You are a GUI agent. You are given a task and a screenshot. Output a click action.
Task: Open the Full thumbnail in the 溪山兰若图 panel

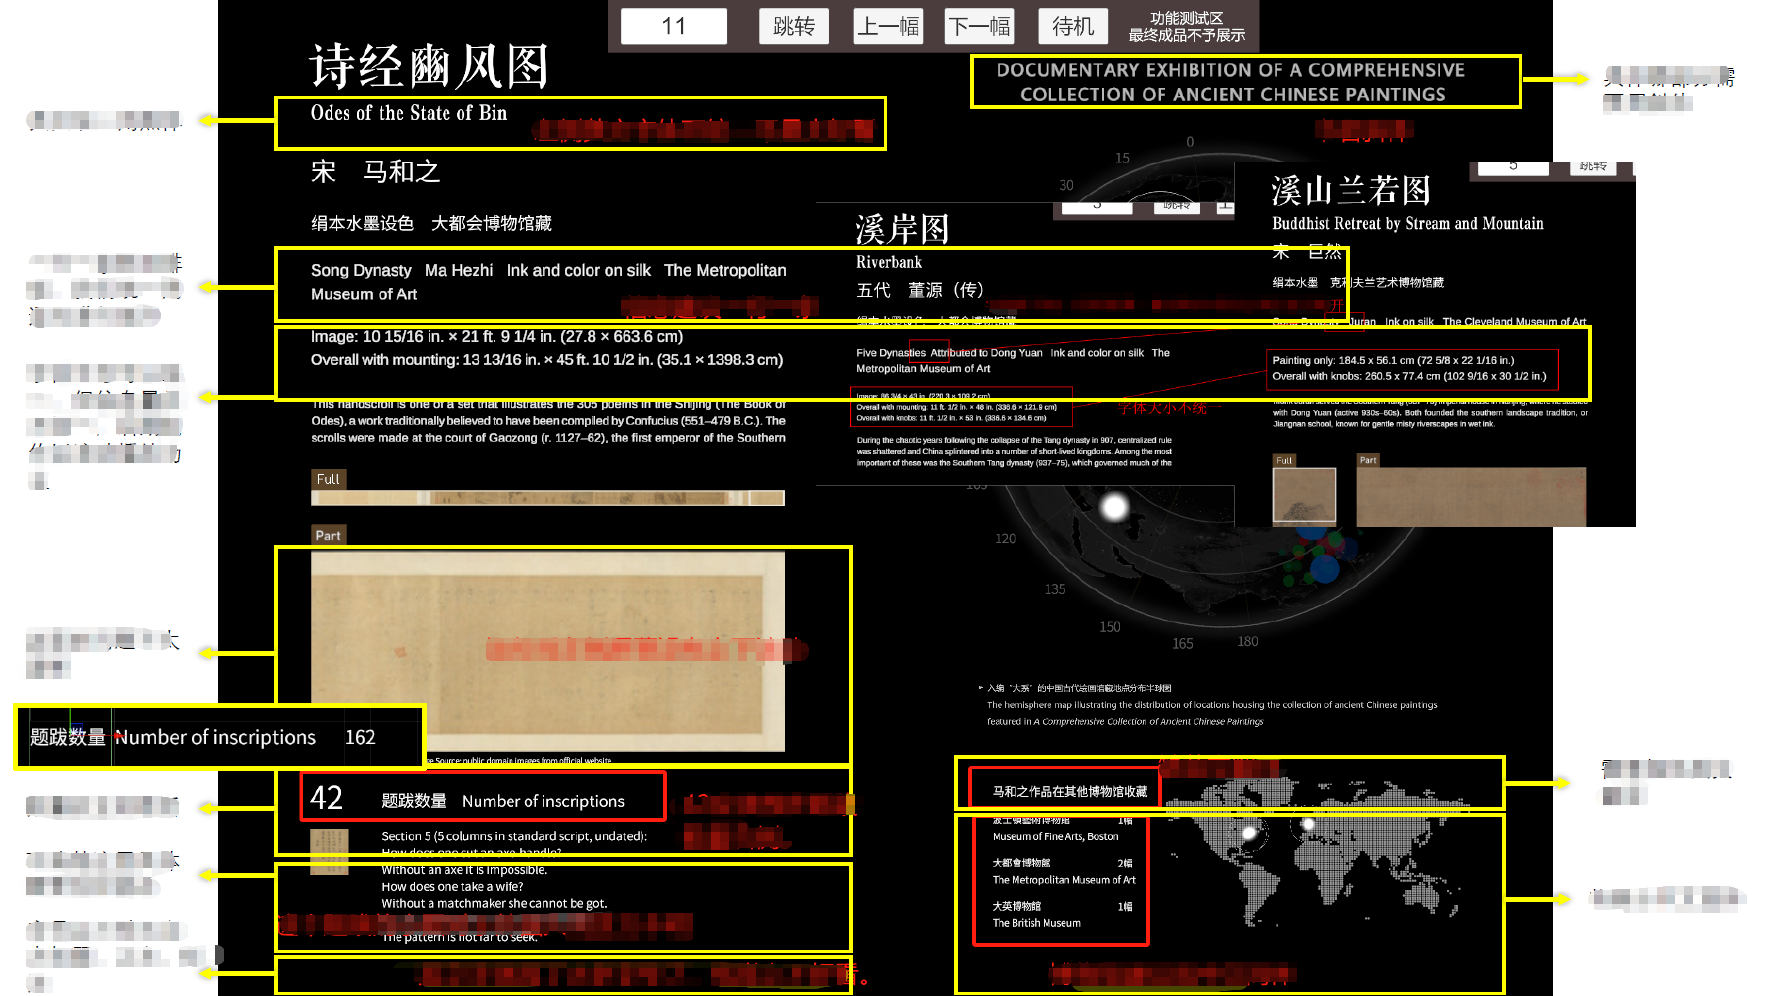coord(1304,495)
